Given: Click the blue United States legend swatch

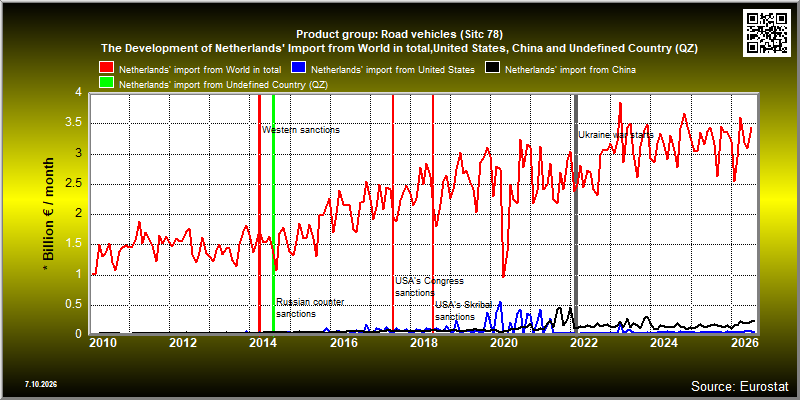Looking at the screenshot, I should pyautogui.click(x=298, y=69).
